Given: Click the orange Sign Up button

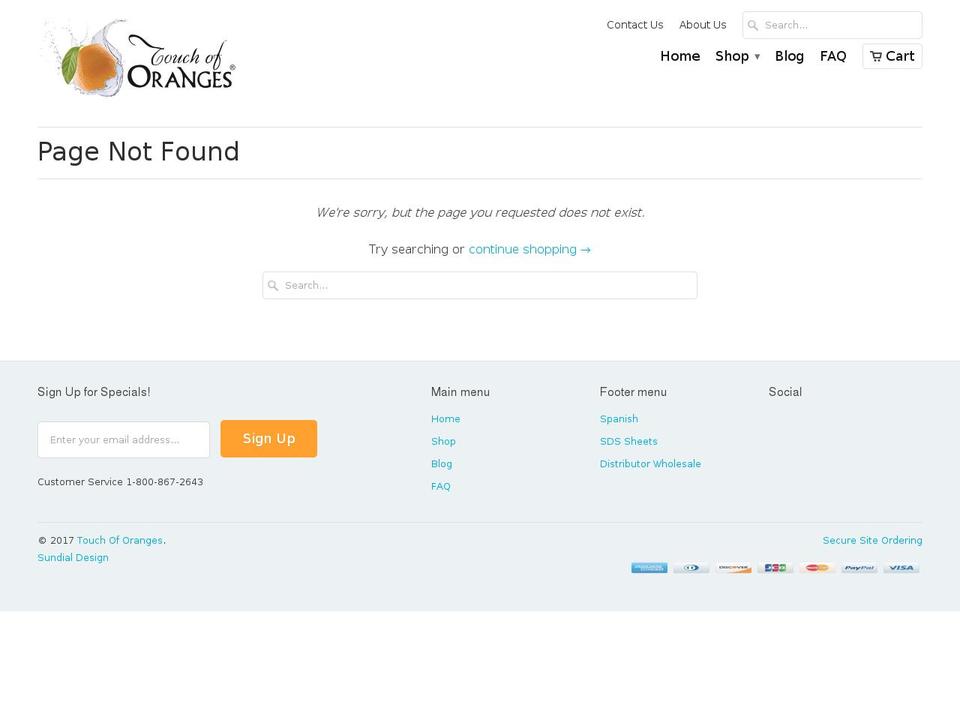Looking at the screenshot, I should click(269, 439).
